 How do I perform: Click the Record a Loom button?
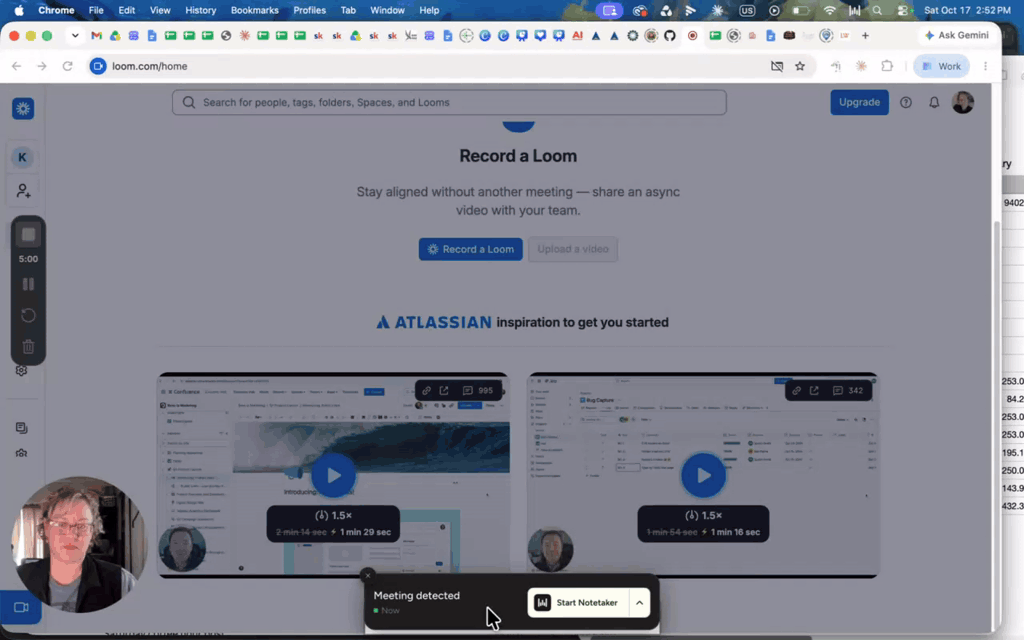(x=470, y=249)
